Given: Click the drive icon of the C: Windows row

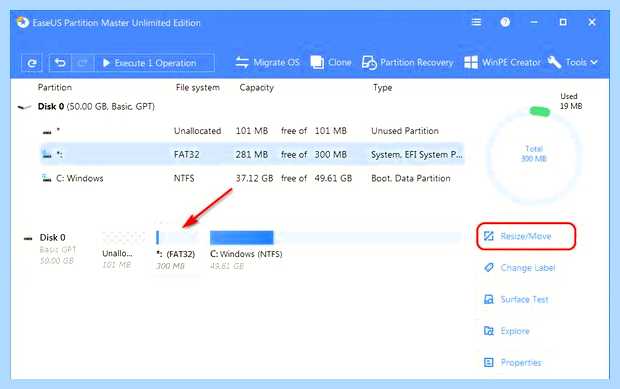Looking at the screenshot, I should (47, 178).
